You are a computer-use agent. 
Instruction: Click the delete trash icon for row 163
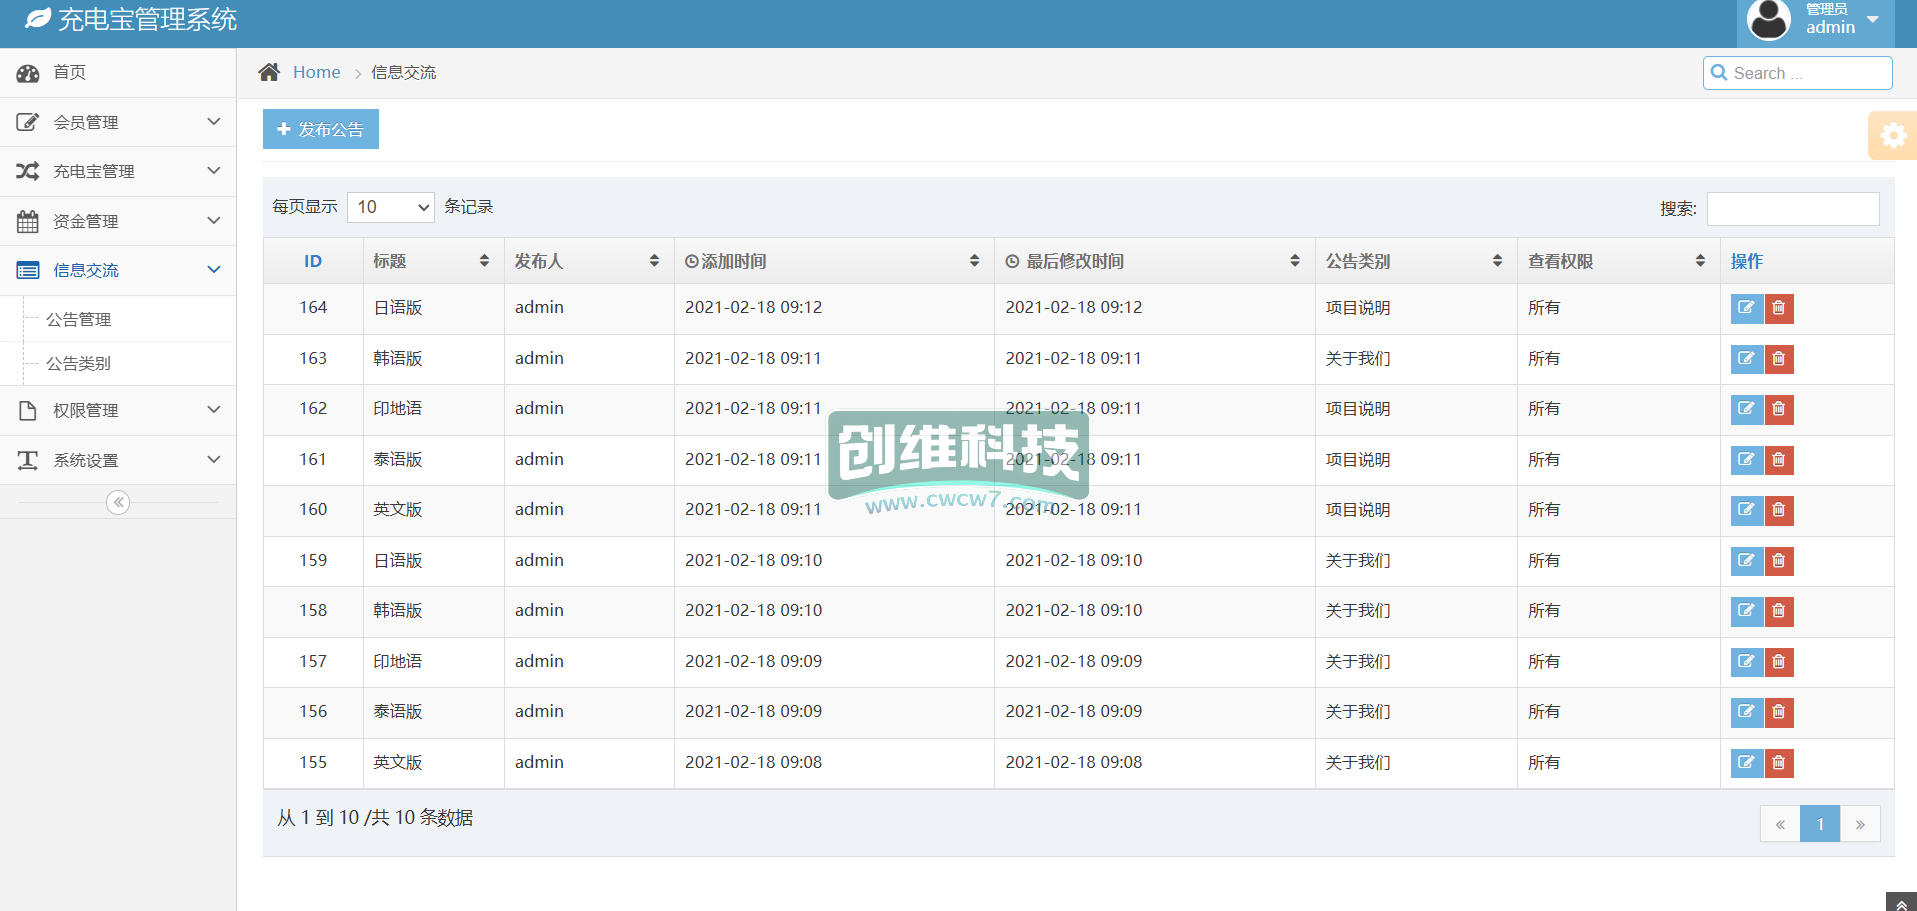[x=1779, y=359]
